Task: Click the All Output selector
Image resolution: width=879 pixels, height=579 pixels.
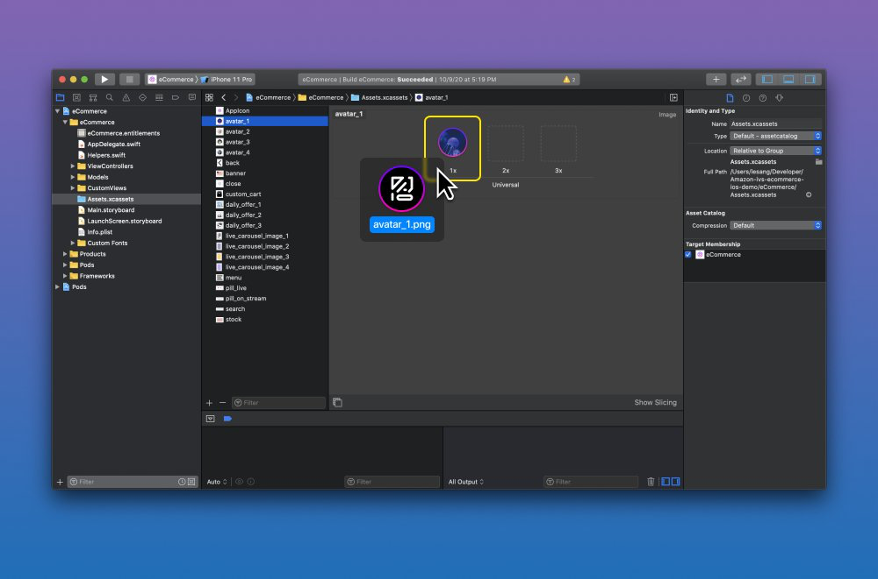Action: coord(466,482)
